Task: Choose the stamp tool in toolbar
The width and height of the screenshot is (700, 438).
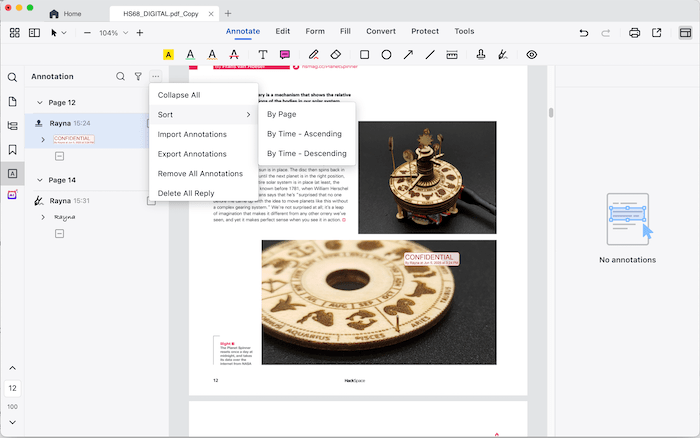Action: (481, 54)
